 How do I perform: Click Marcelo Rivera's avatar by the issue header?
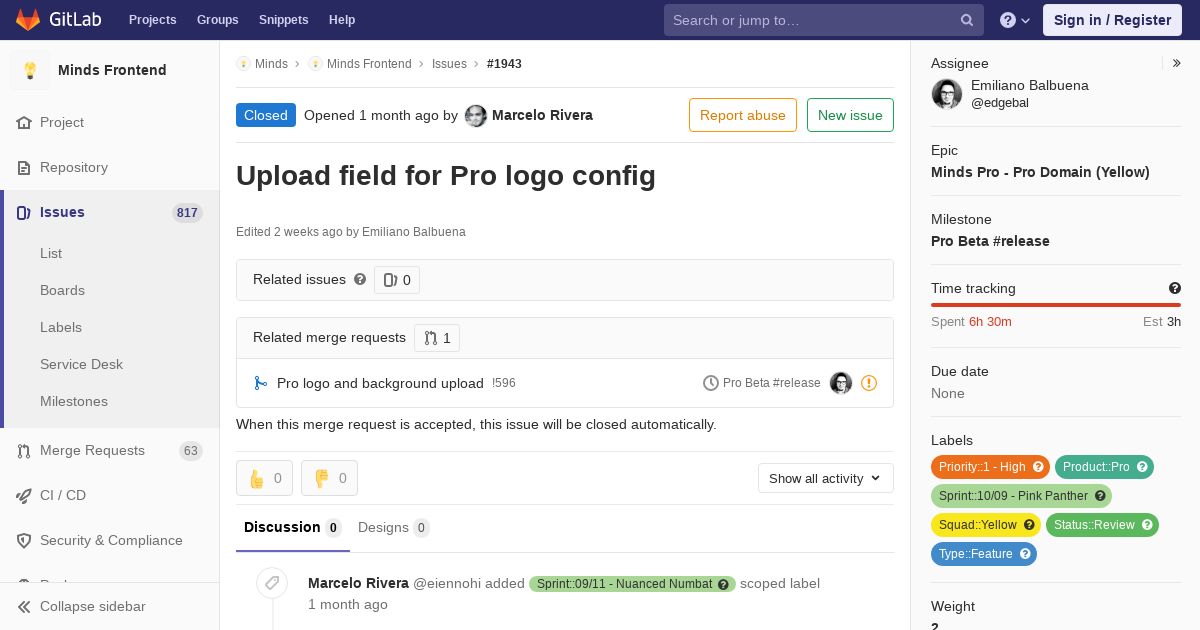tap(476, 116)
